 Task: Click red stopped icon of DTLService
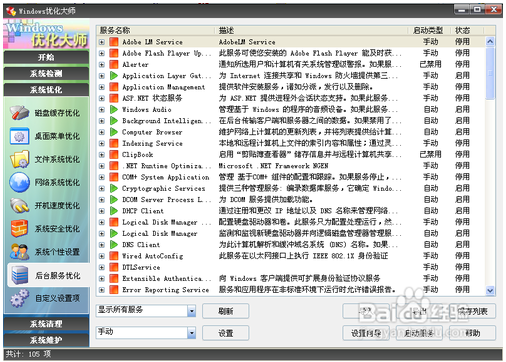click(114, 267)
